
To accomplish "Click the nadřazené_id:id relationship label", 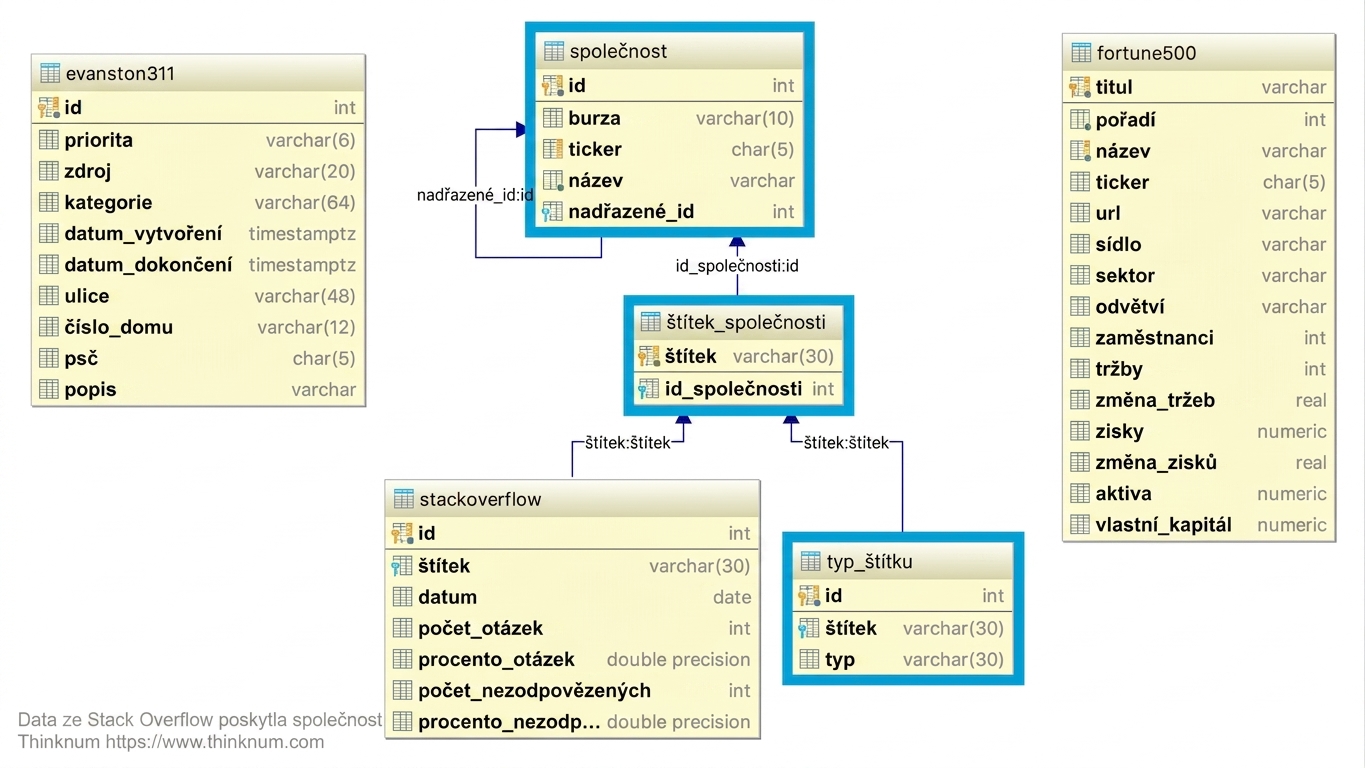I will (475, 195).
